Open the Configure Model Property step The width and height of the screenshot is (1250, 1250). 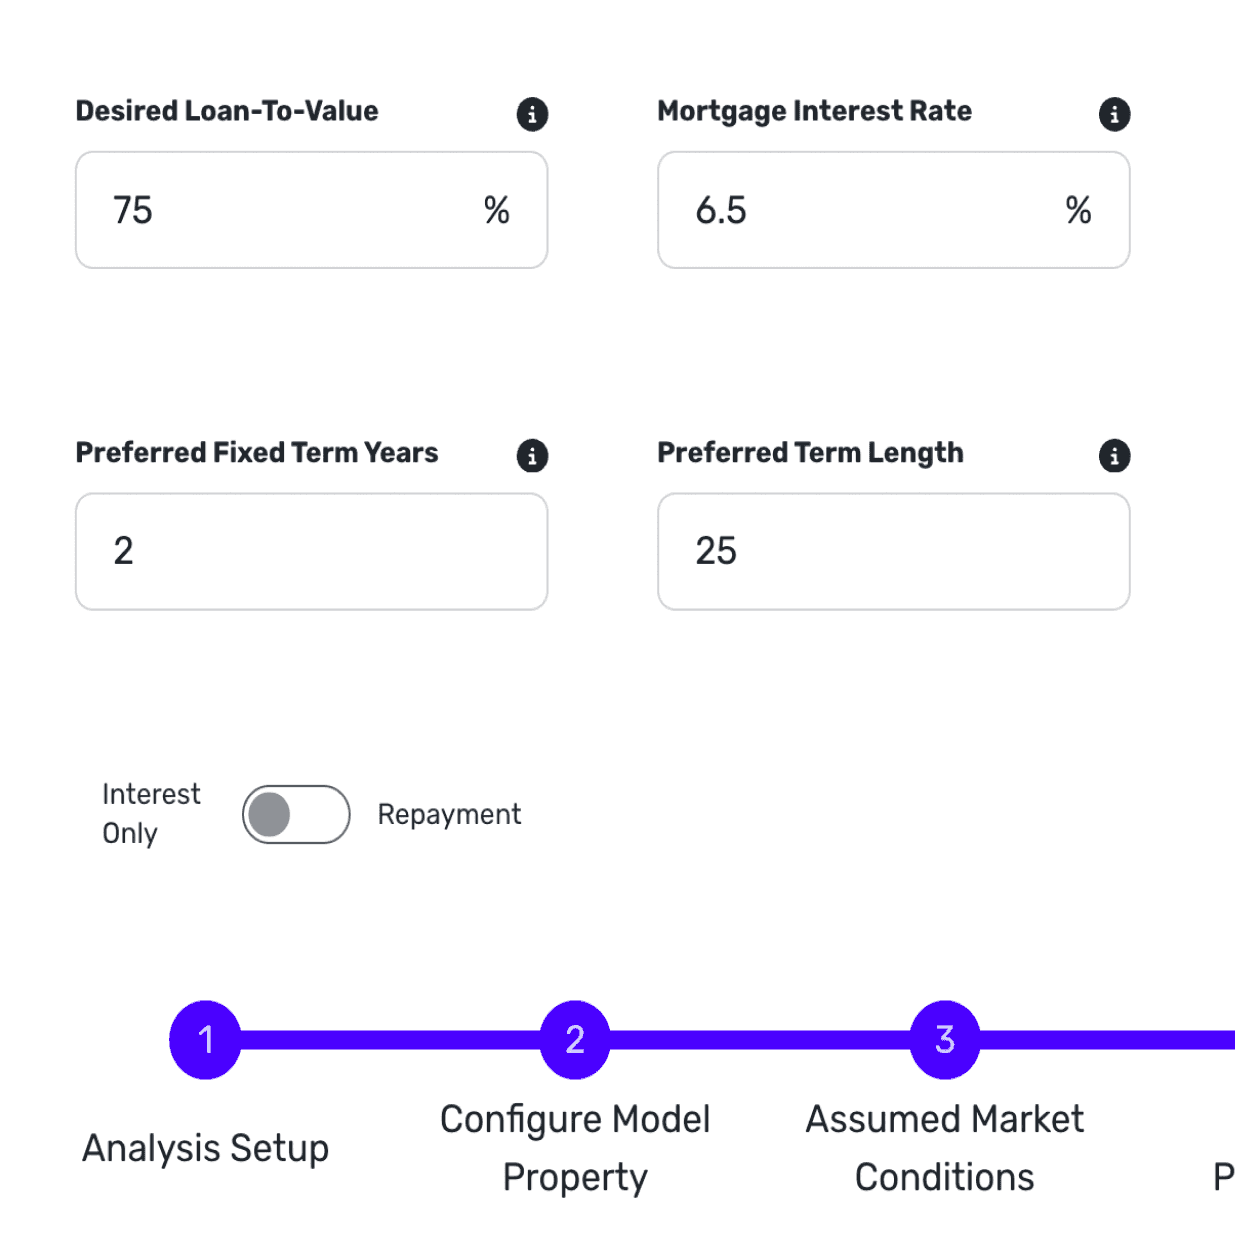(574, 1148)
